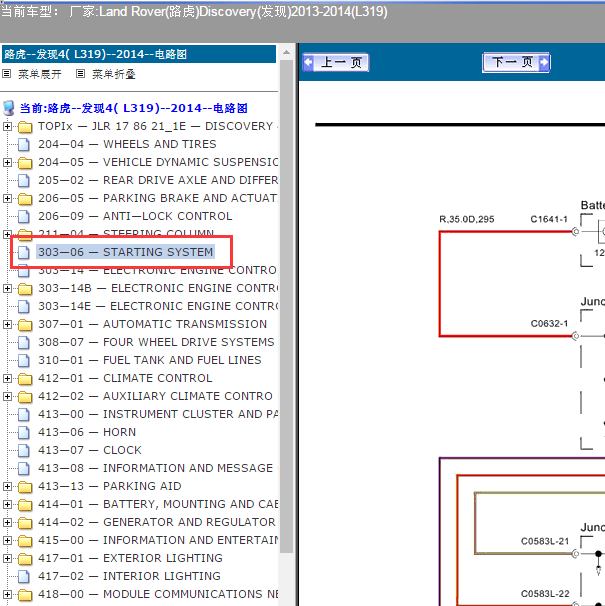Click the 204-05 folder icon
This screenshot has width=605, height=606.
25,163
